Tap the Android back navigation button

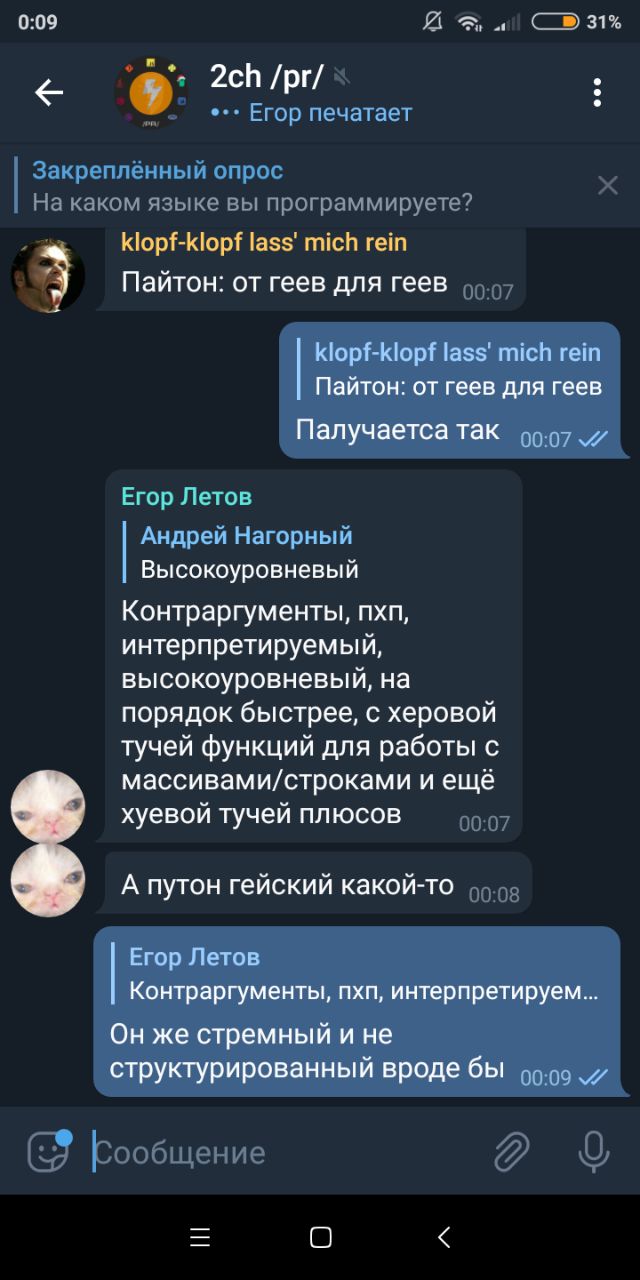coord(444,1238)
